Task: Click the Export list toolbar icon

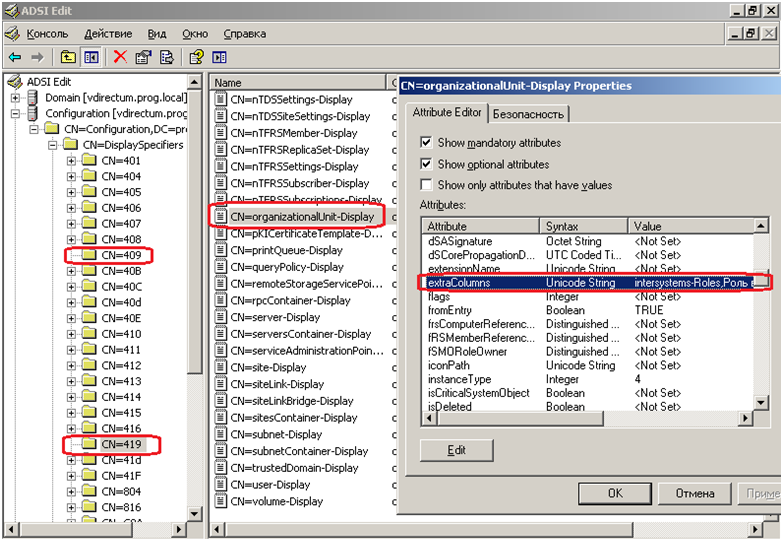Action: (x=166, y=57)
